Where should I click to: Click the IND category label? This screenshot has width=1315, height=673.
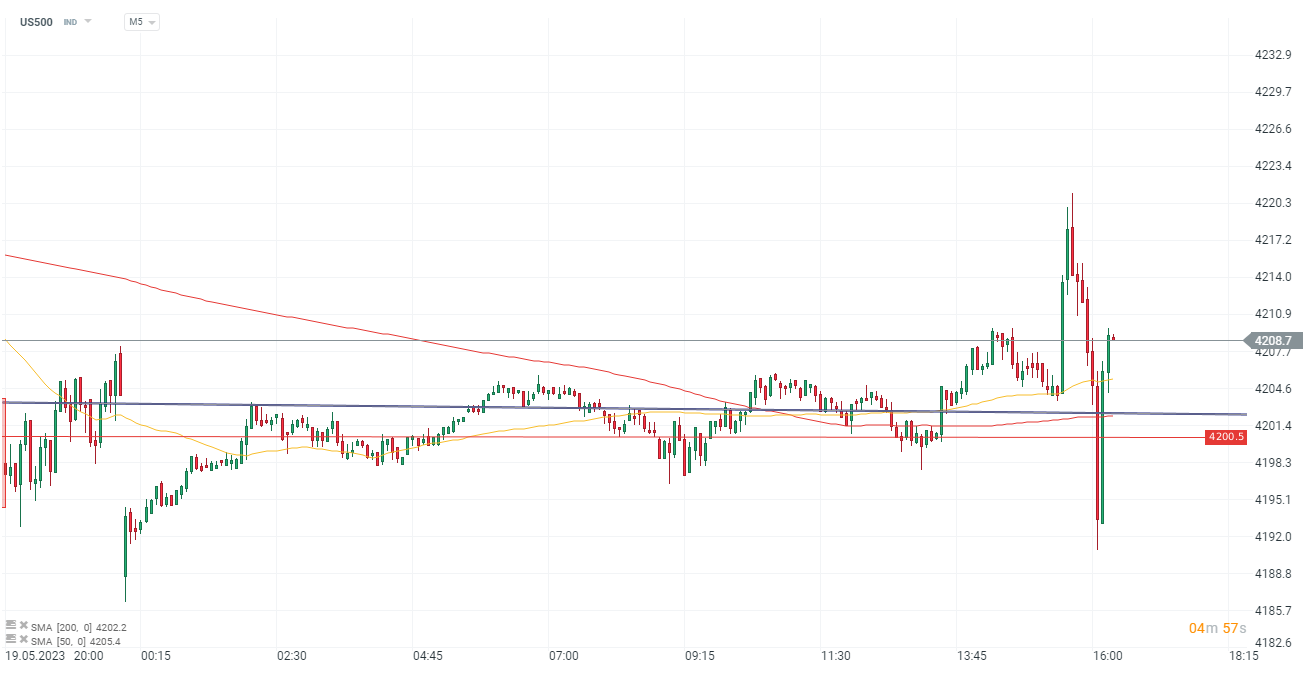[x=70, y=21]
